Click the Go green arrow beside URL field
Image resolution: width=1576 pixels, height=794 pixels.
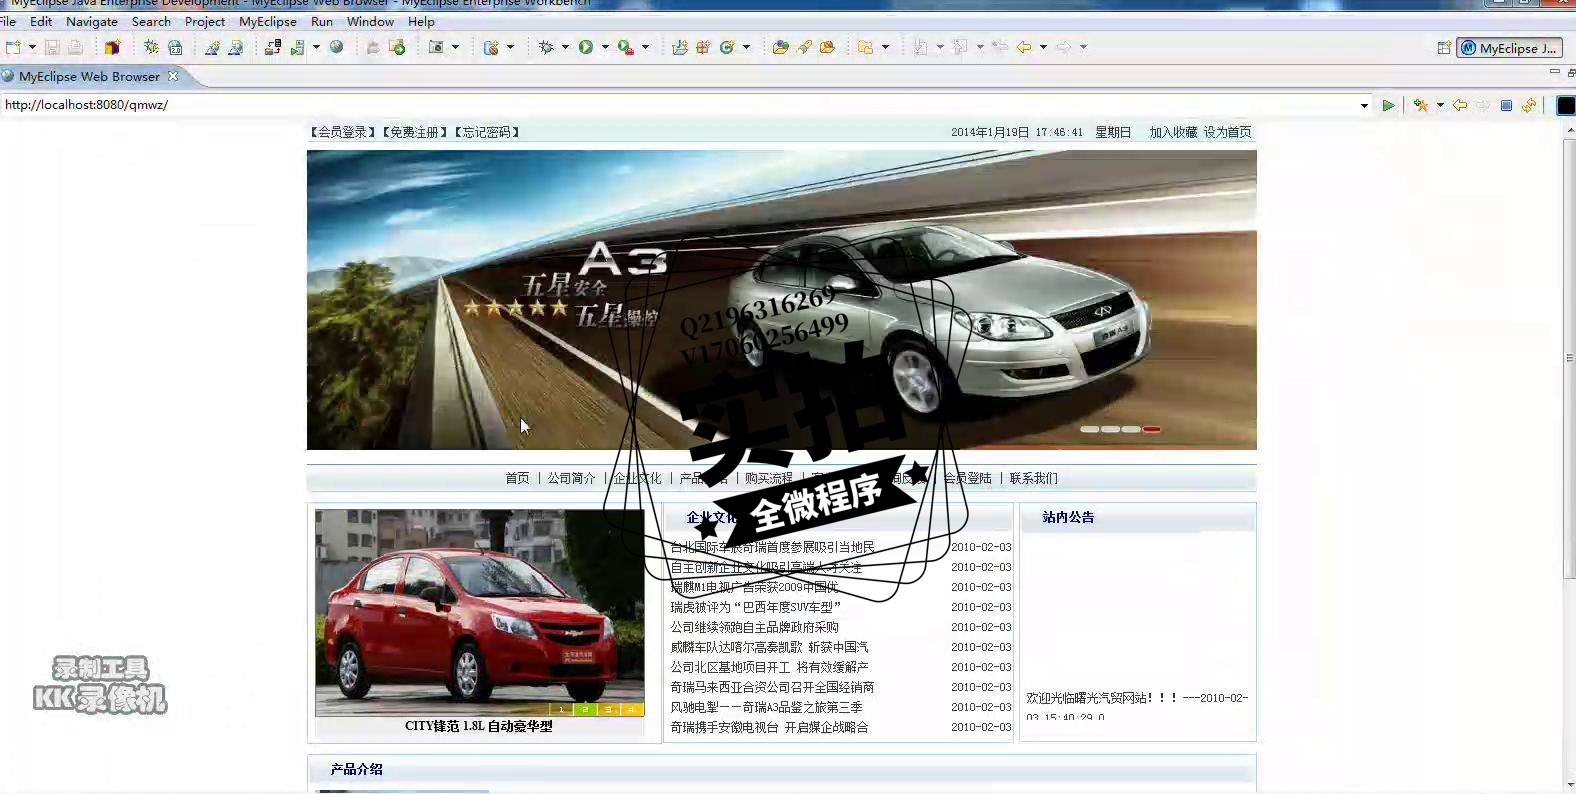coord(1388,105)
